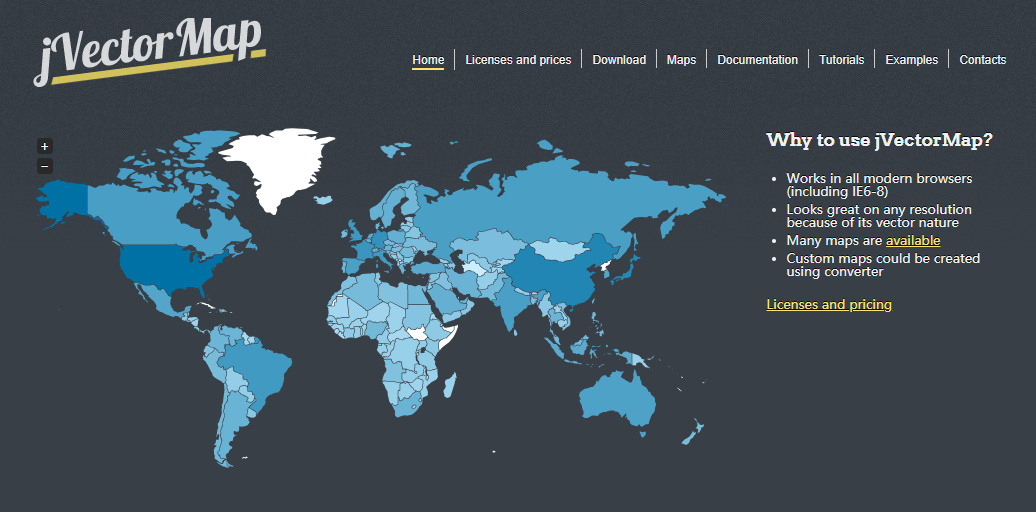Select Iceland on the world map
Image resolution: width=1036 pixels, height=512 pixels.
coord(322,199)
